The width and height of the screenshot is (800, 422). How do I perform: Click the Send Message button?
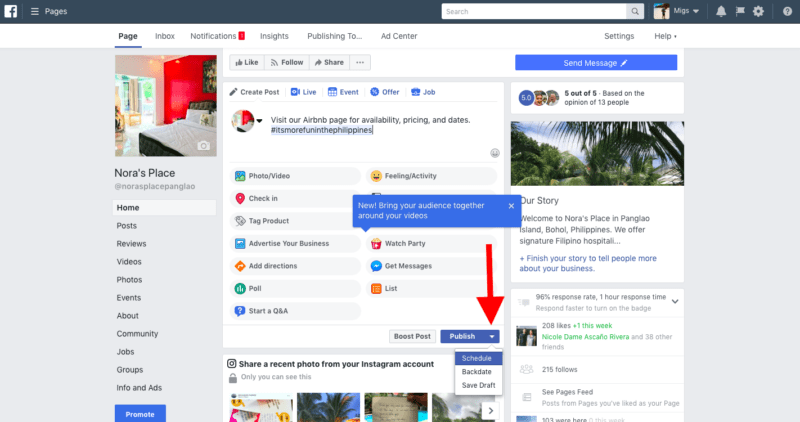click(x=596, y=63)
